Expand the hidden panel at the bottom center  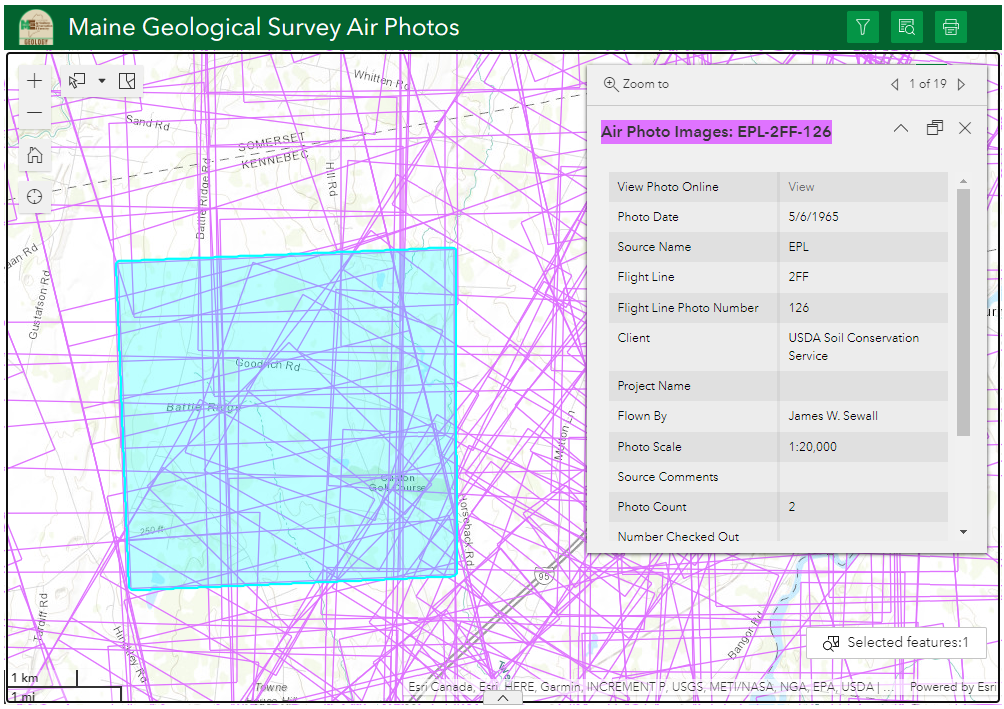pyautogui.click(x=504, y=699)
